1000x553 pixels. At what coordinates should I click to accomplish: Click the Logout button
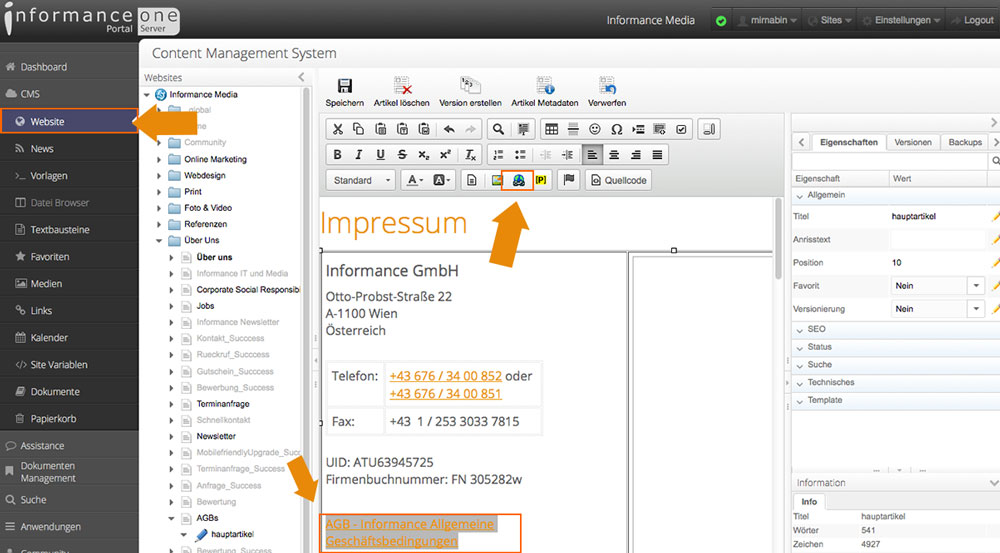click(x=972, y=20)
